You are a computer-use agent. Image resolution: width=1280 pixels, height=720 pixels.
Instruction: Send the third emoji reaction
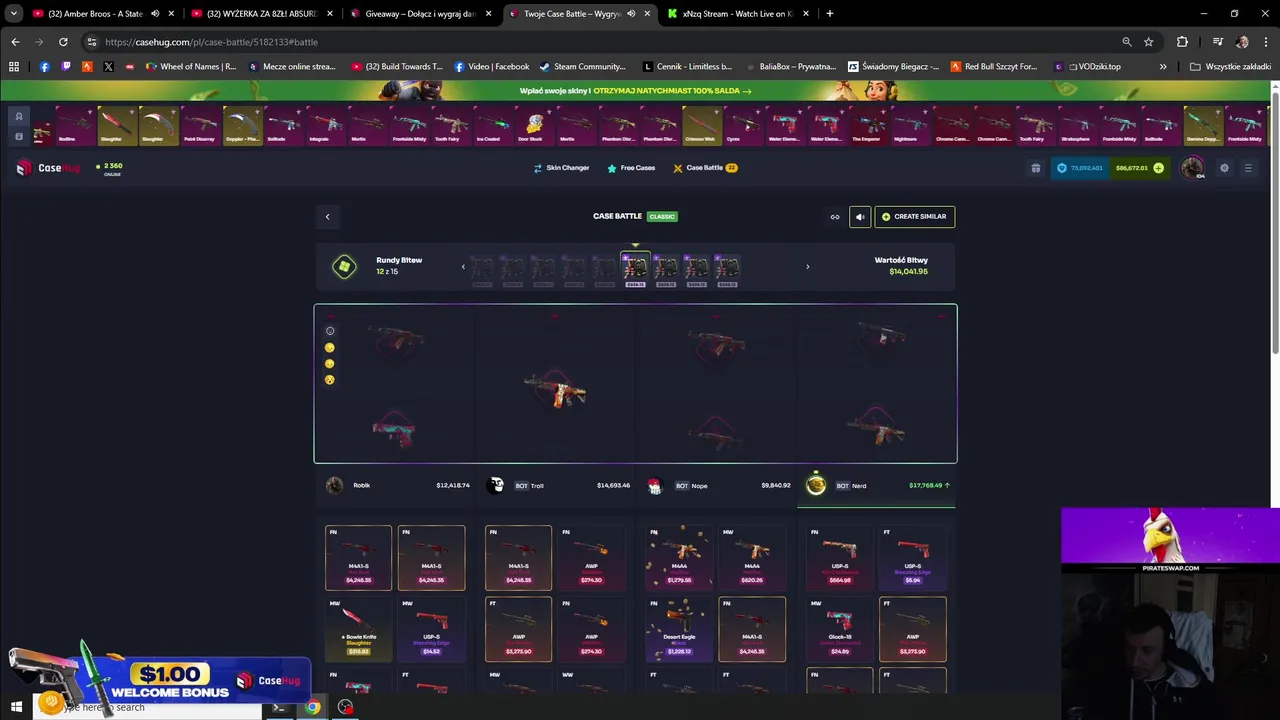[330, 363]
